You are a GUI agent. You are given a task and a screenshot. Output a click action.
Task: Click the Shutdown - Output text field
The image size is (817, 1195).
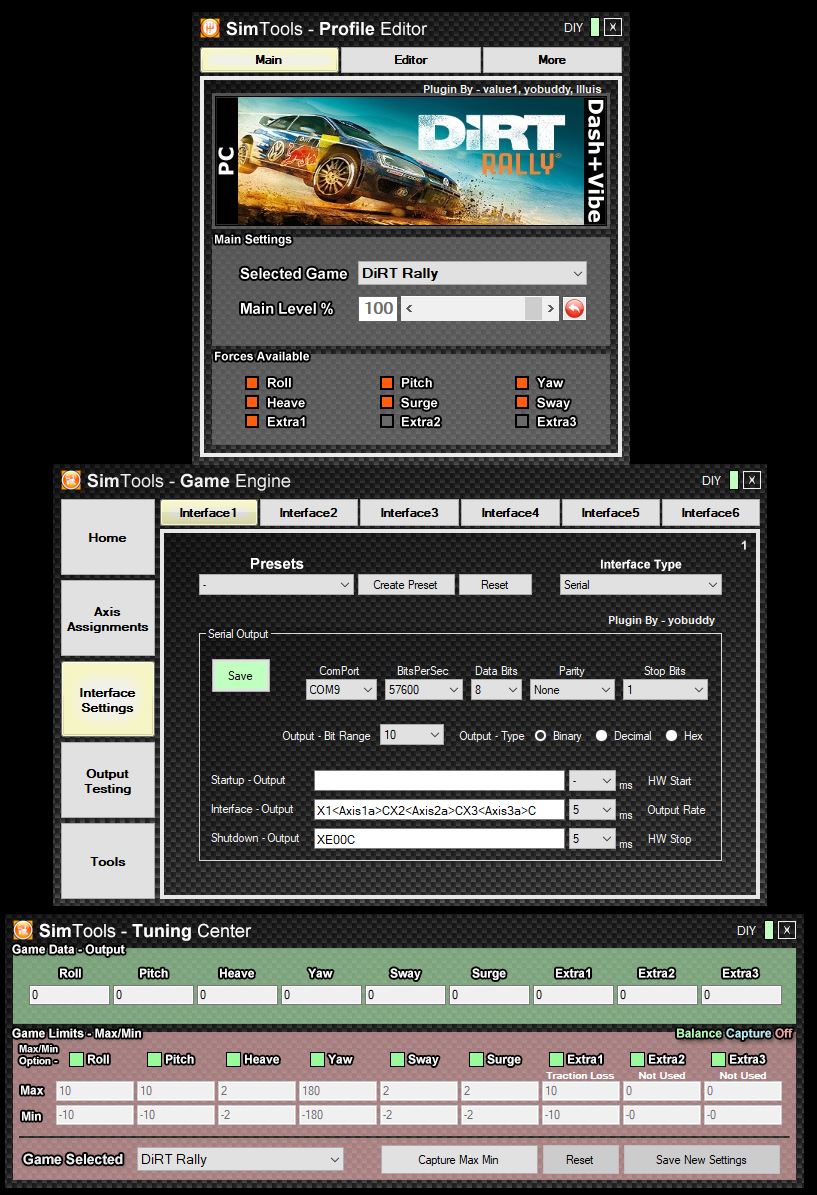point(439,838)
